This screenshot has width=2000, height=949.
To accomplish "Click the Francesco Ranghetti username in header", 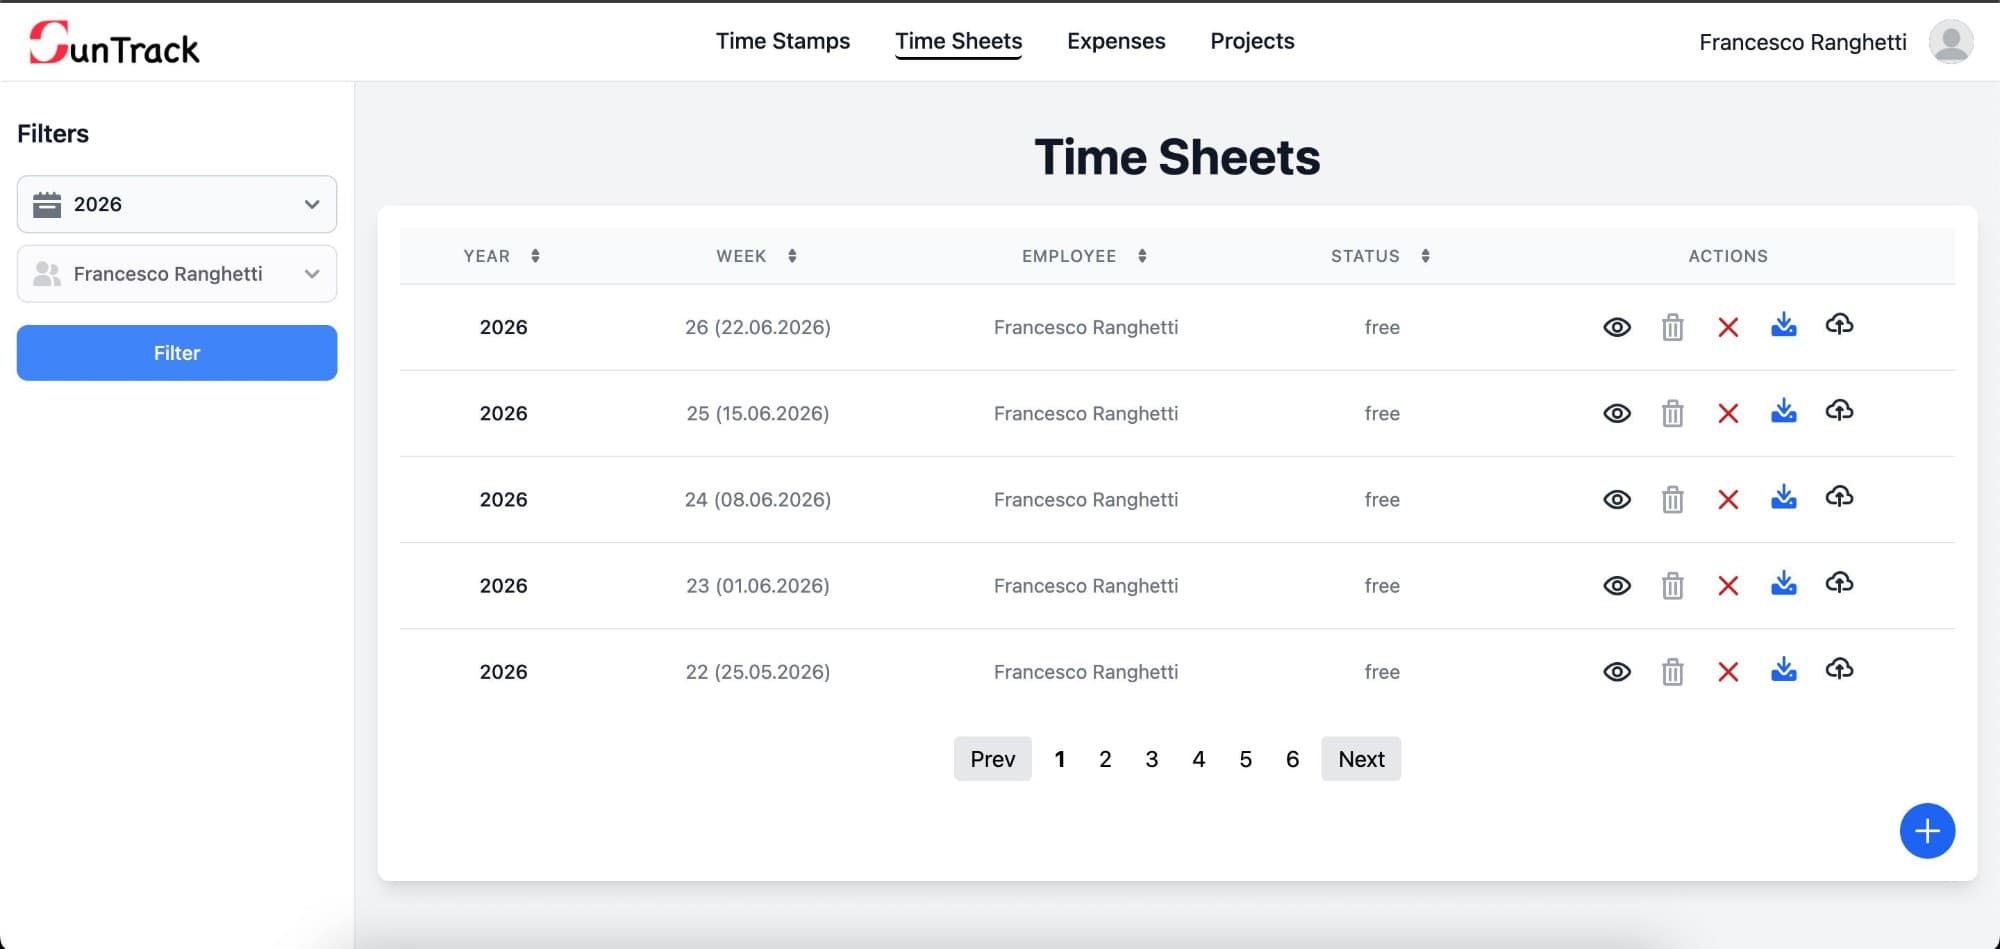I will (x=1802, y=42).
